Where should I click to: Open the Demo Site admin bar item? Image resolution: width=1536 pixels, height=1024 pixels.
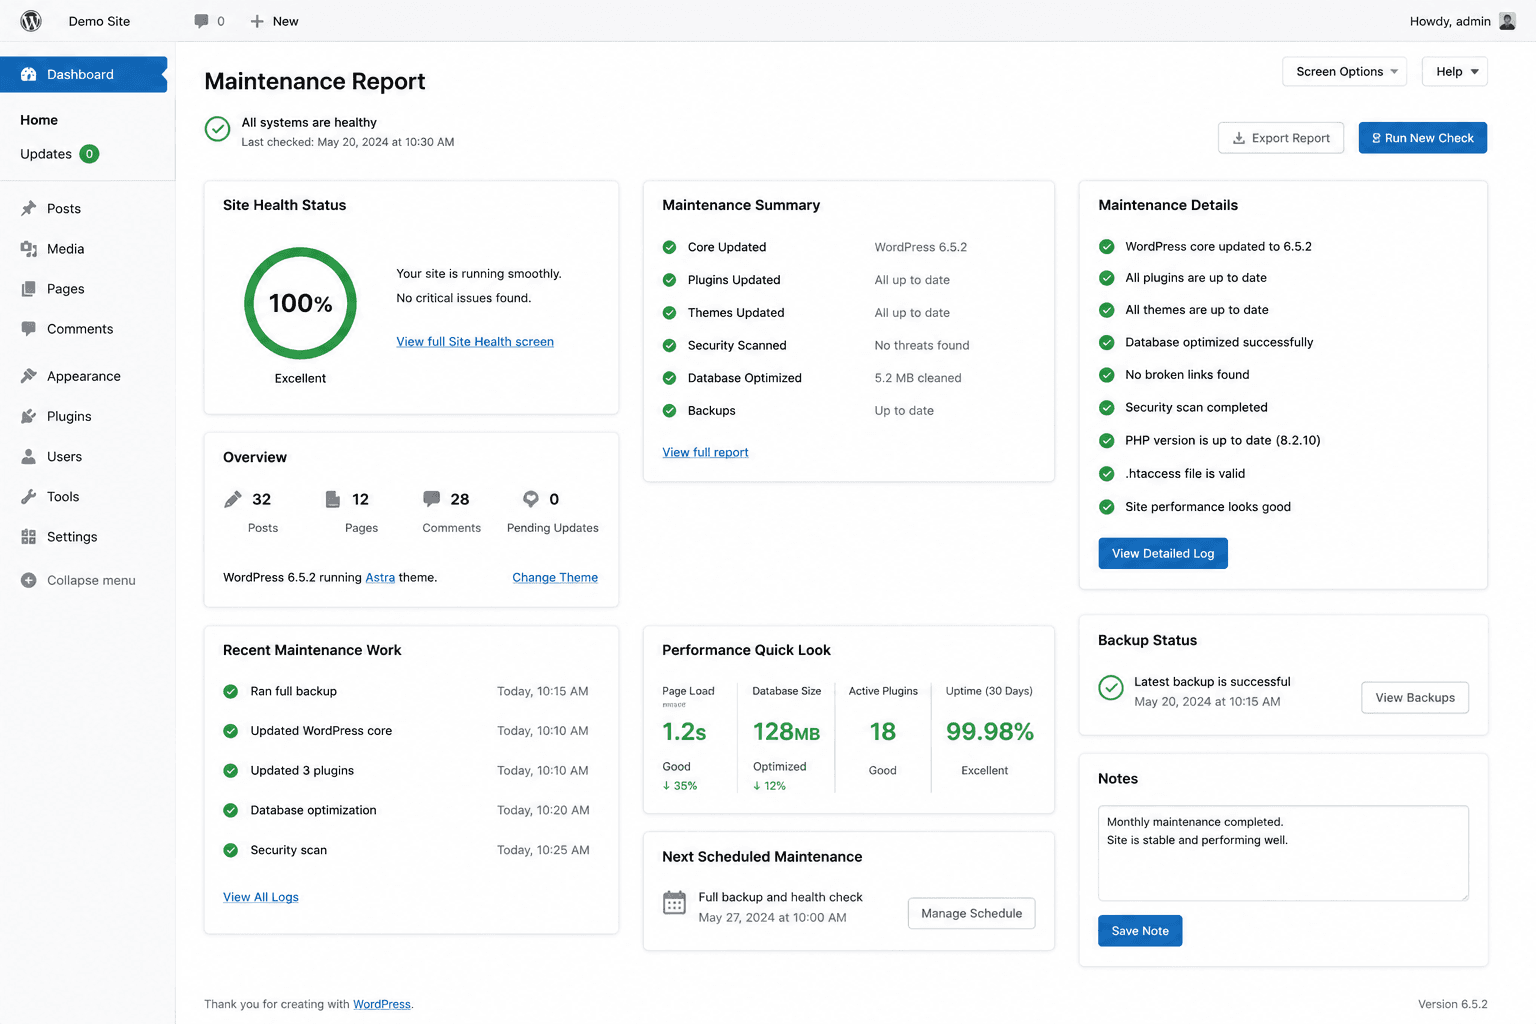tap(99, 21)
